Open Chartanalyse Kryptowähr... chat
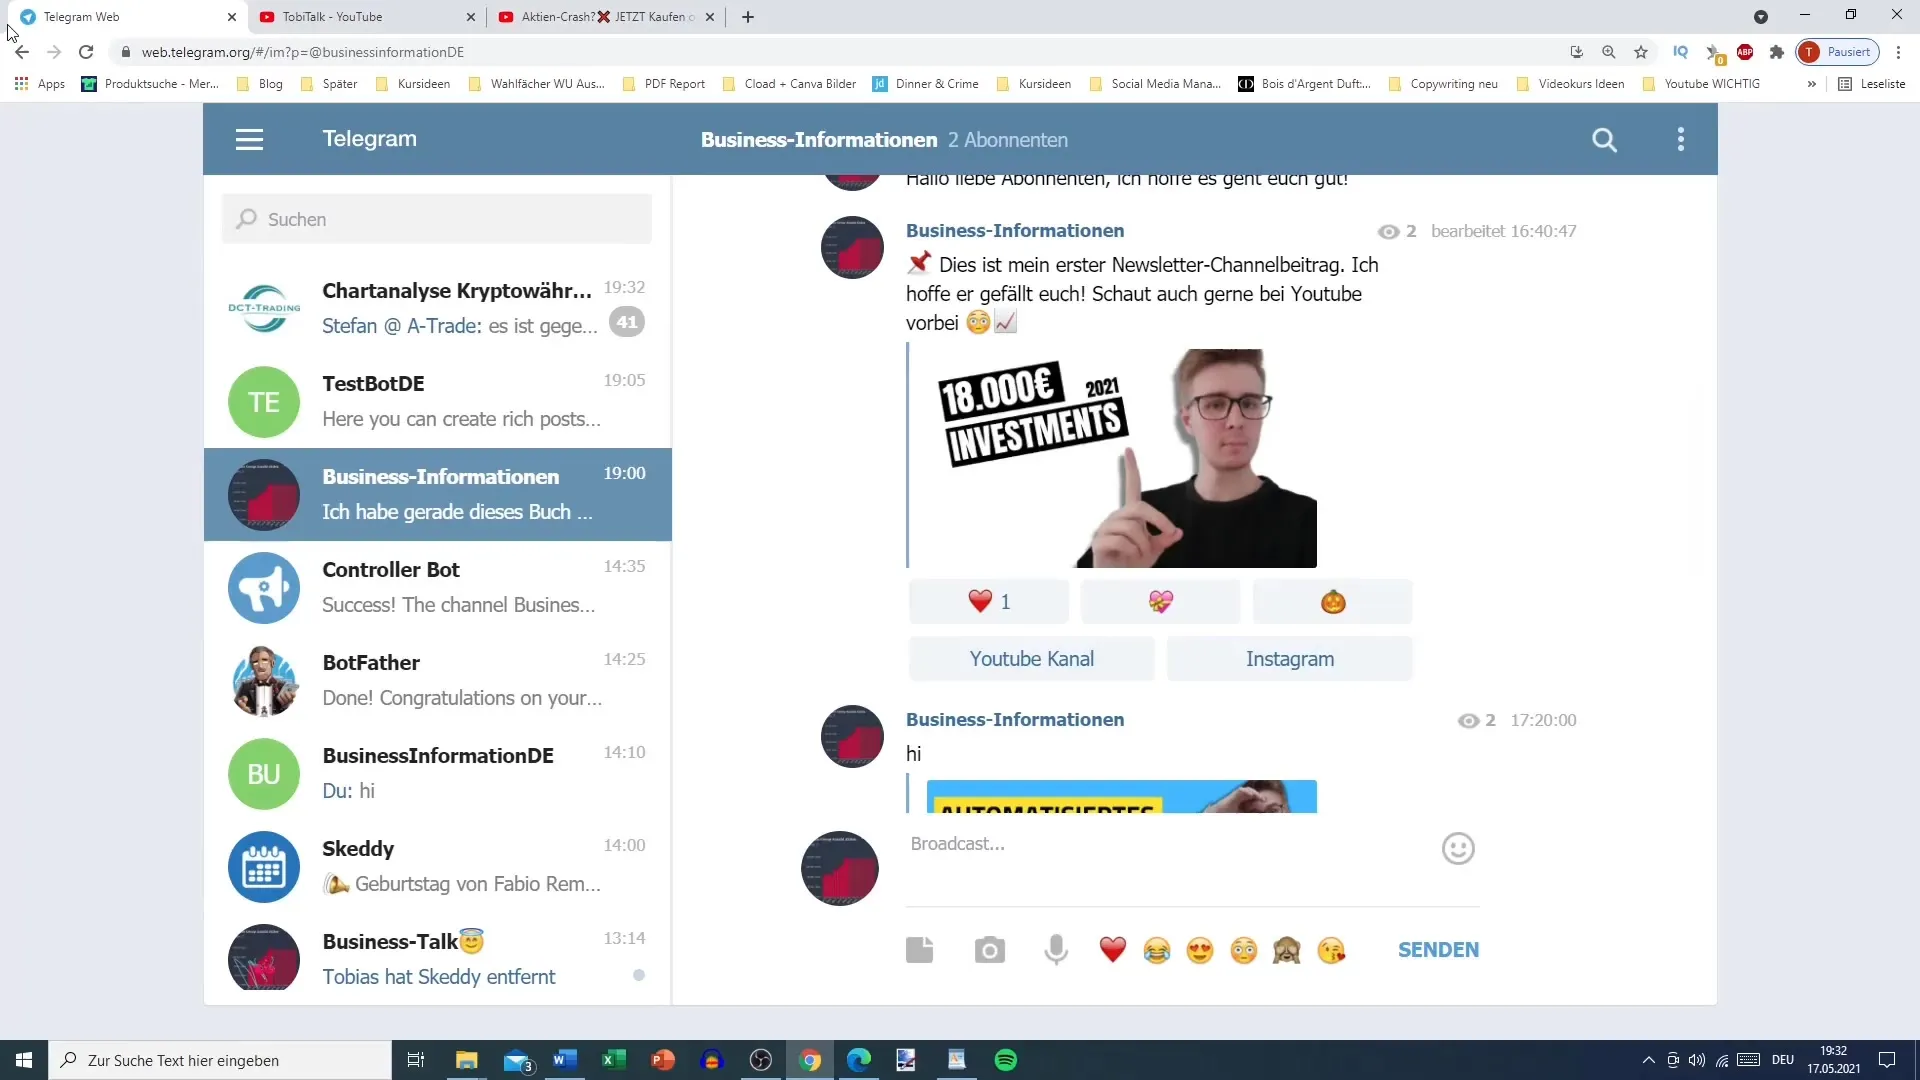 (438, 306)
